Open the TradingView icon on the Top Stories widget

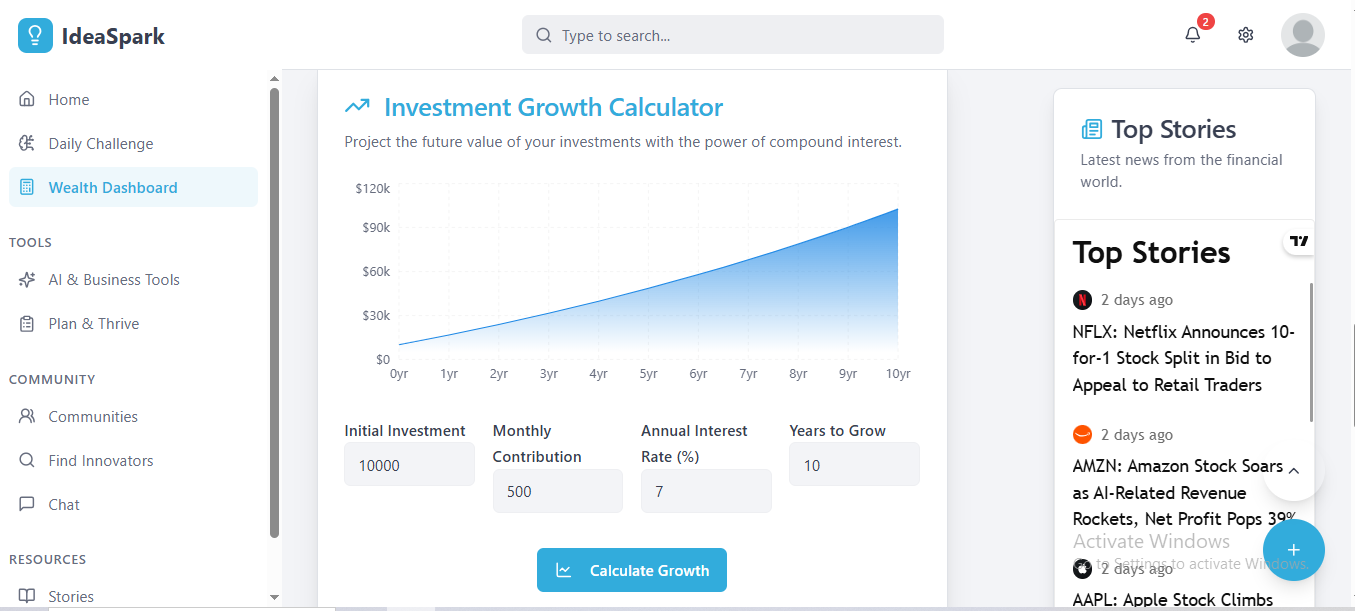click(1298, 241)
